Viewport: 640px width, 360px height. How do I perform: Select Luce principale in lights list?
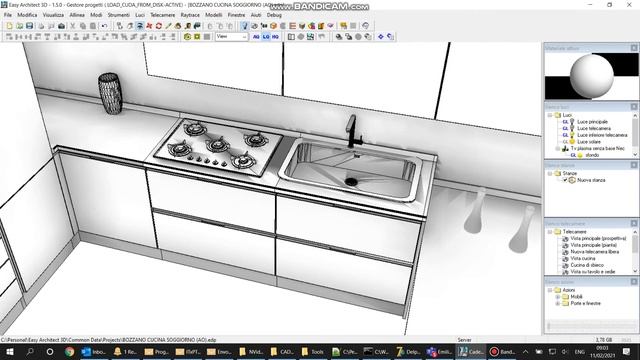592,122
